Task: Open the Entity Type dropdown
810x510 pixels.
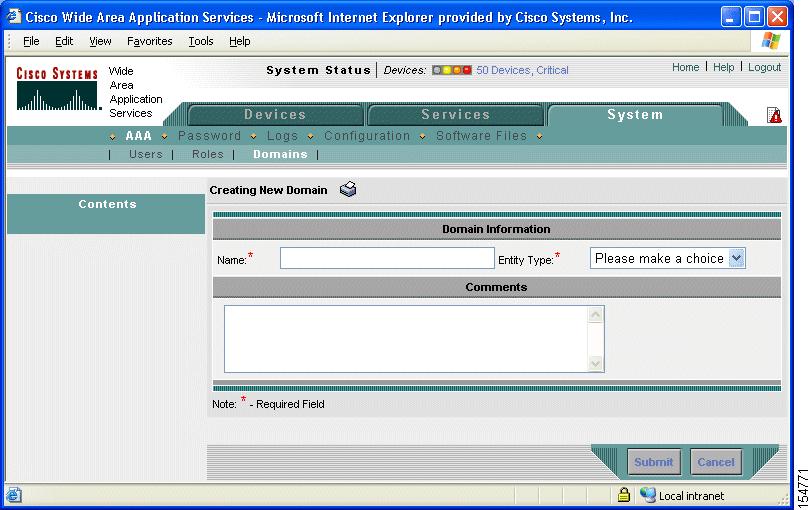Action: pos(667,258)
